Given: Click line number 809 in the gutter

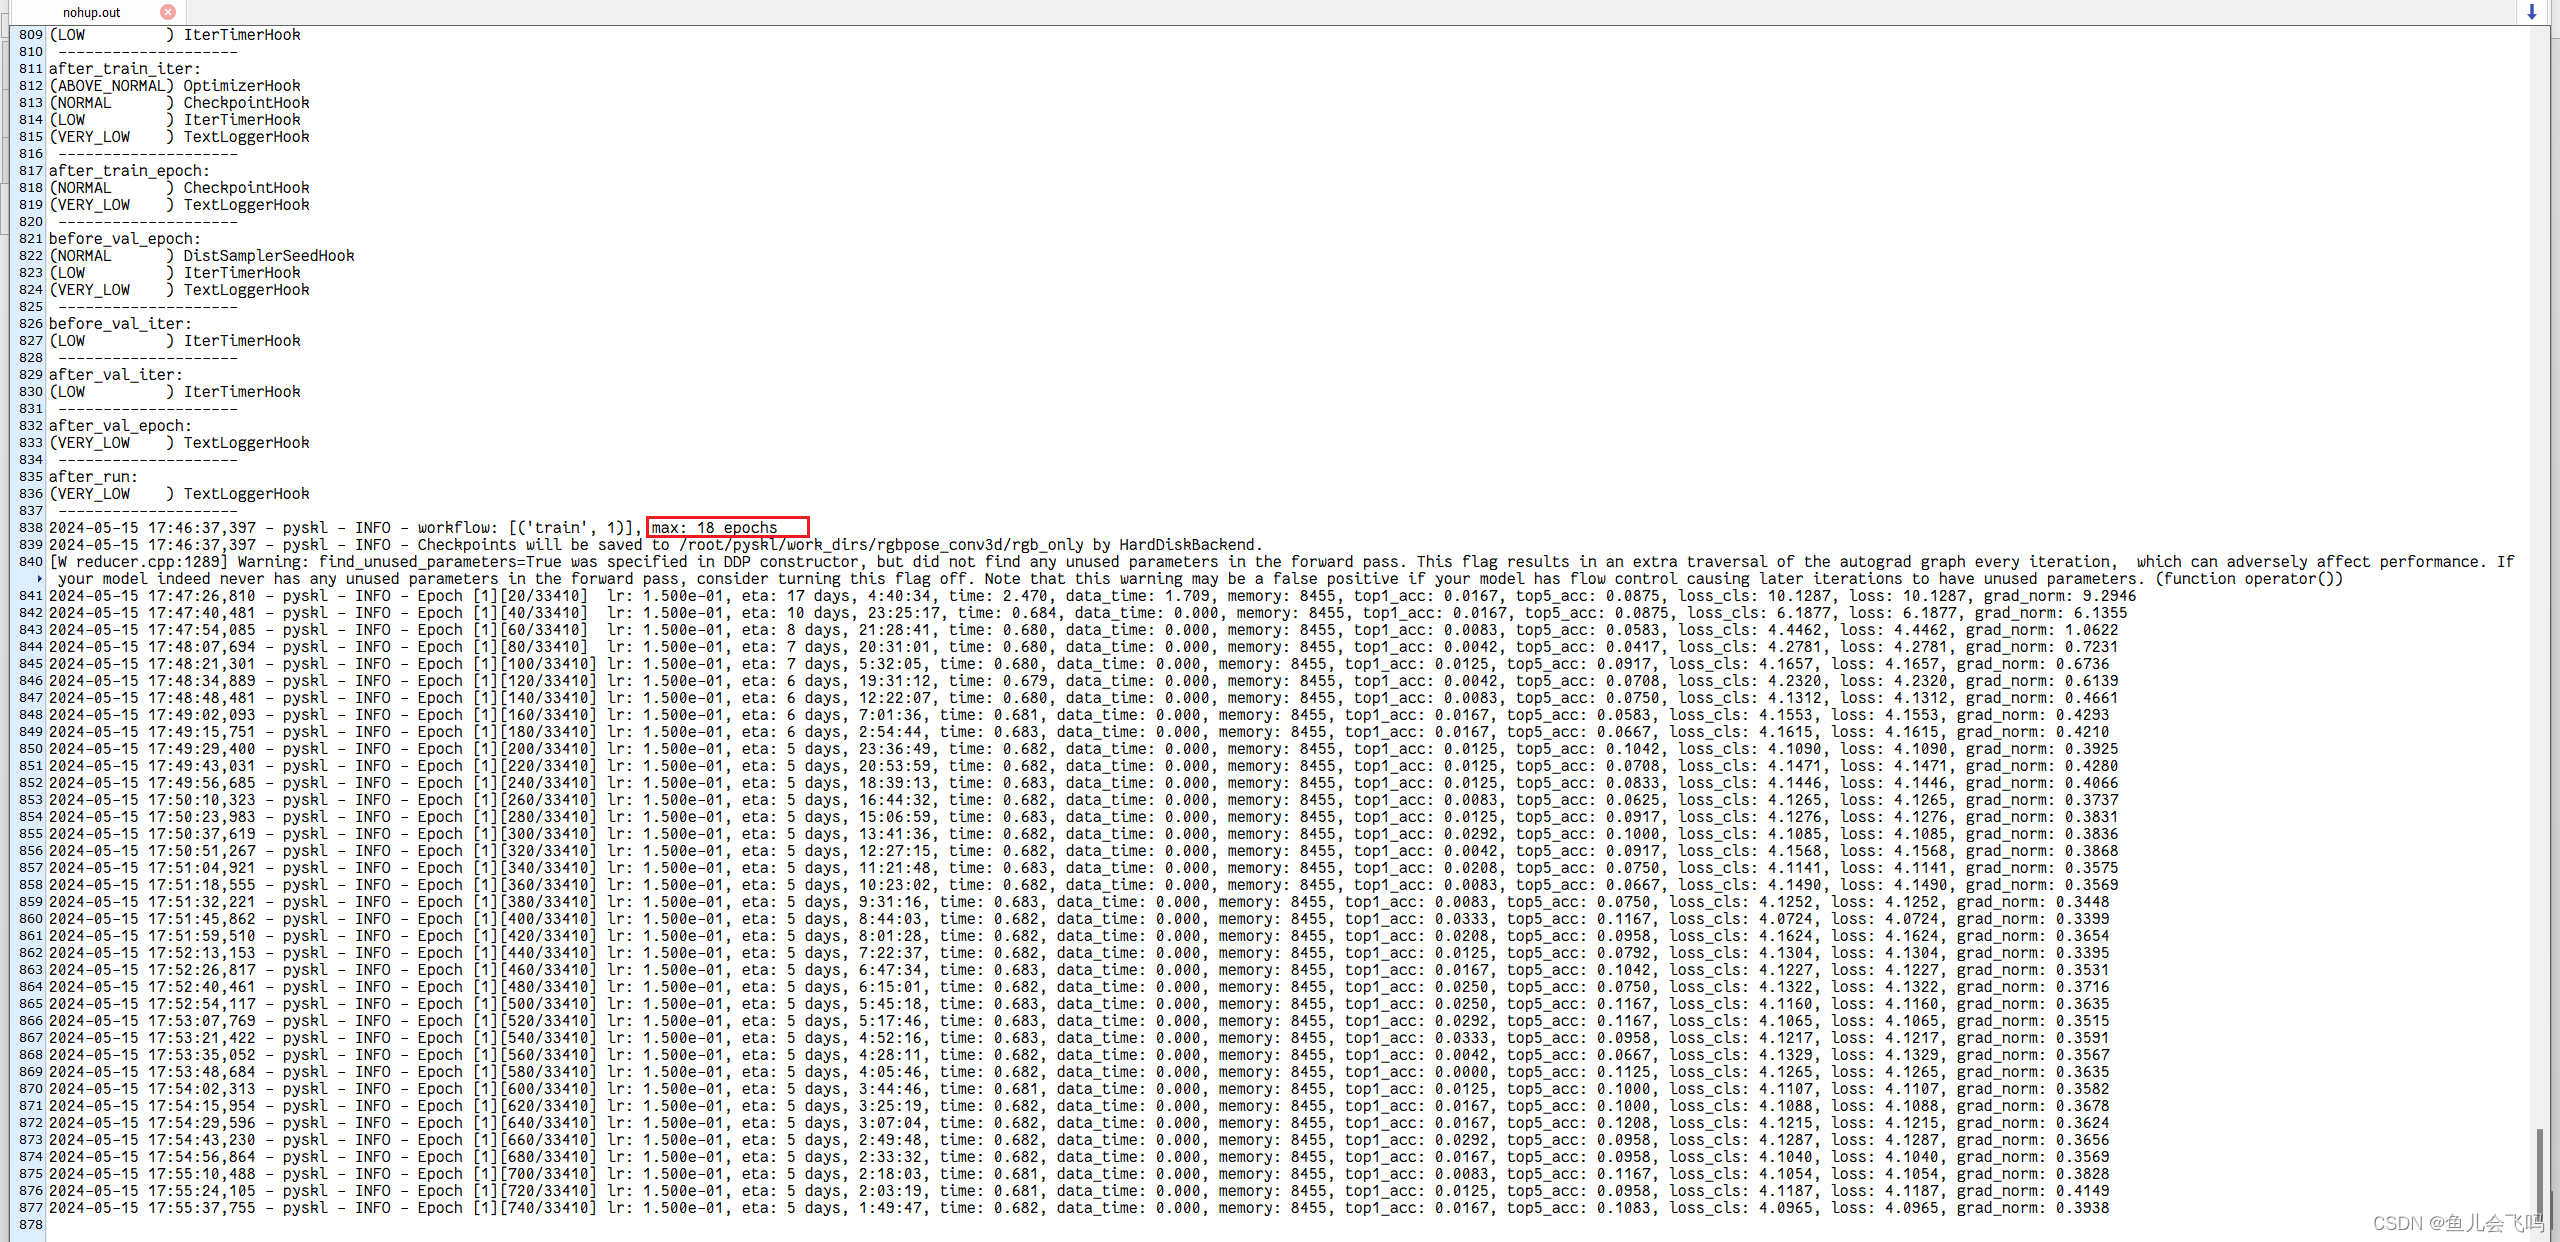Looking at the screenshot, I should tap(30, 34).
